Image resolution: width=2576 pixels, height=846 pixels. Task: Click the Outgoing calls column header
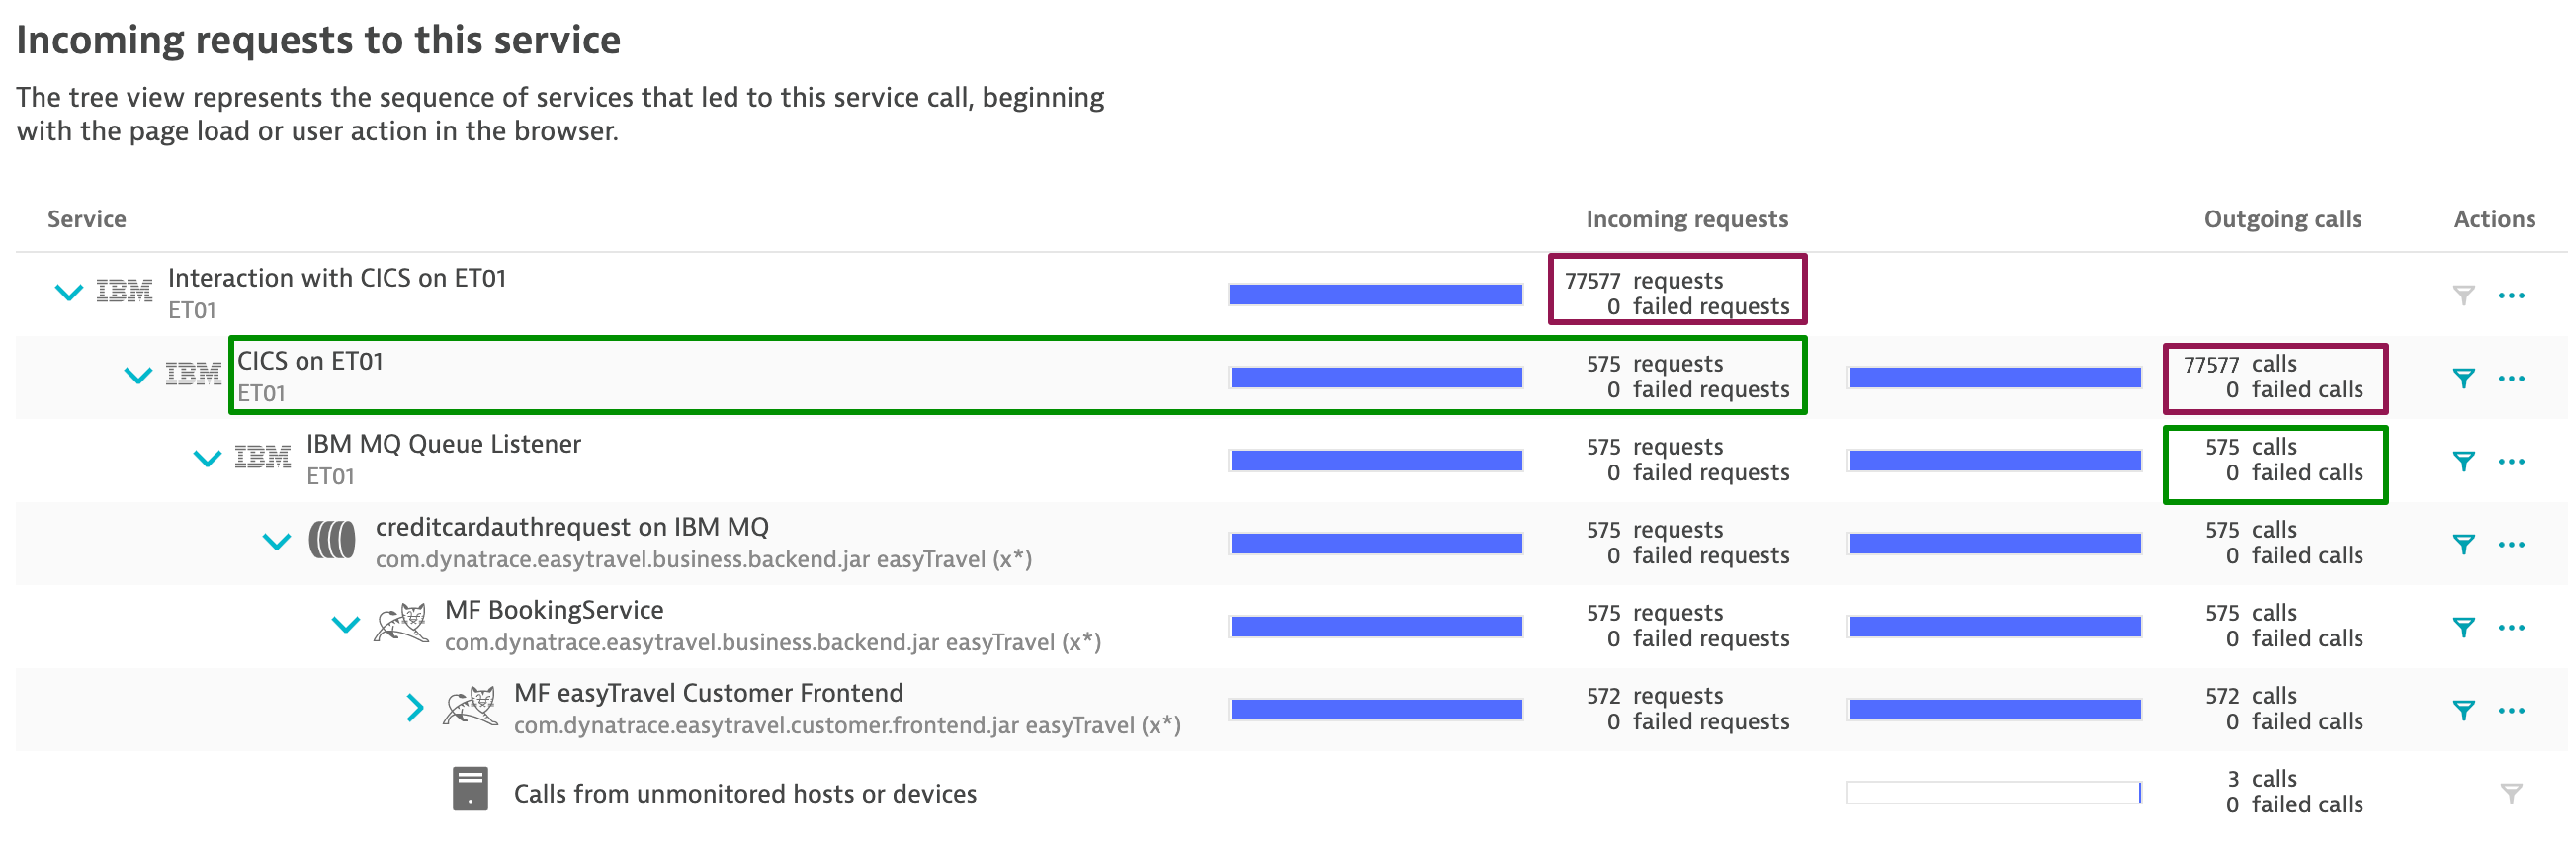pos(2282,220)
